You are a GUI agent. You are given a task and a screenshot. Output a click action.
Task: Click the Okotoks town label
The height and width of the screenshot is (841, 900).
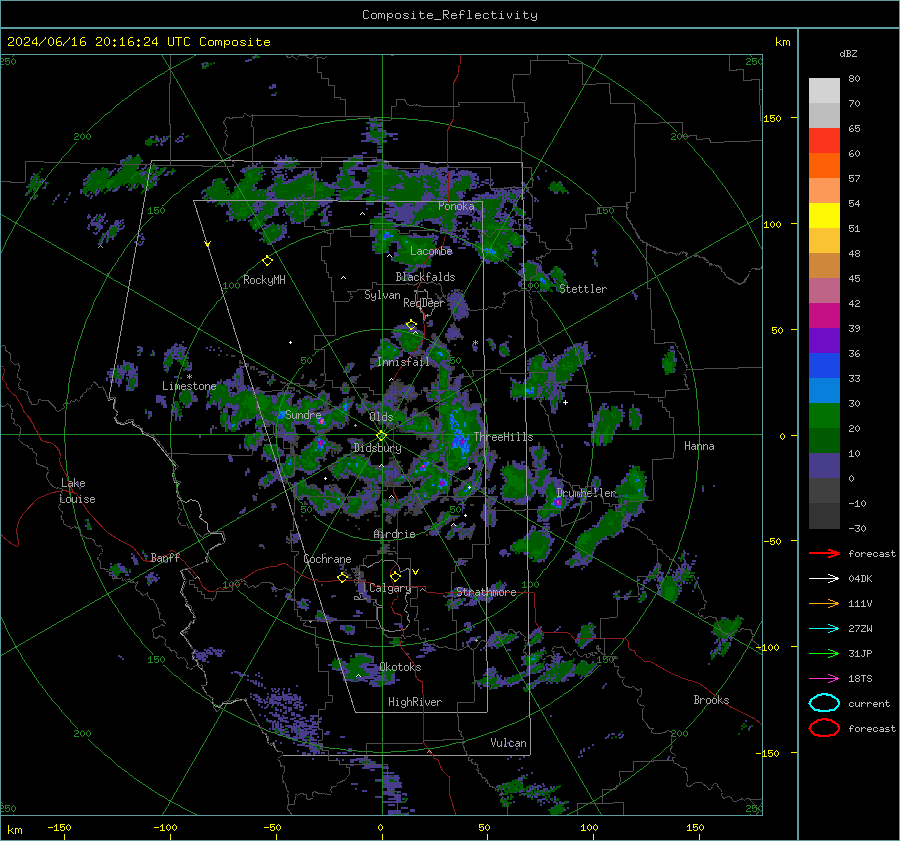400,667
